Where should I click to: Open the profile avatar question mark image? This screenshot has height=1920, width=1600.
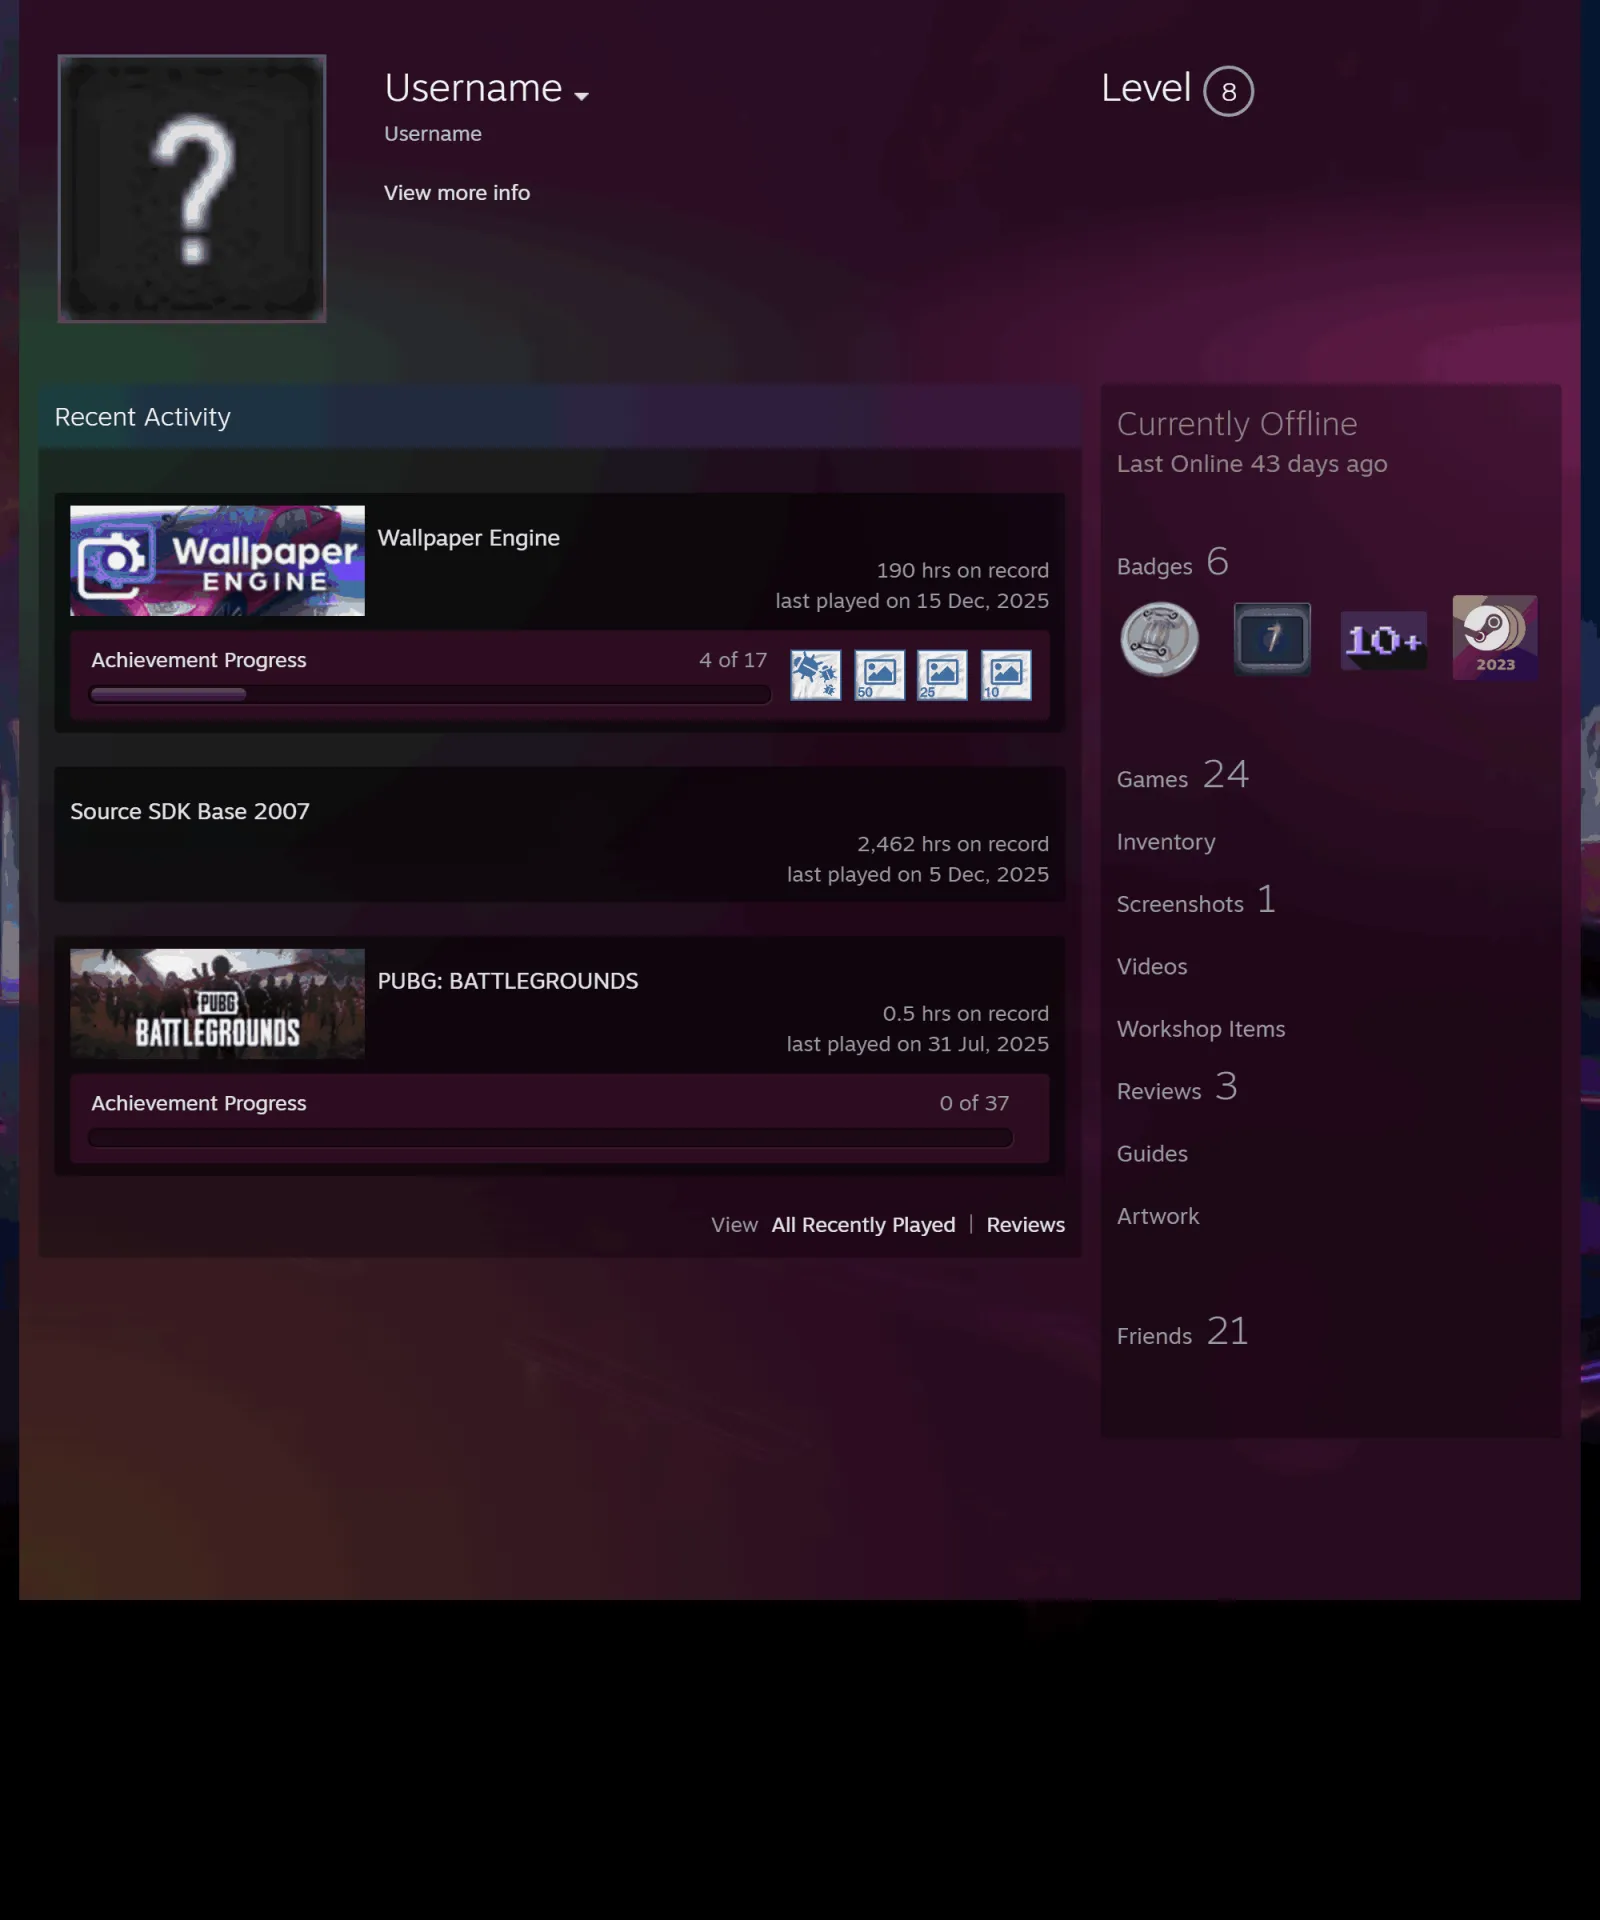click(192, 188)
